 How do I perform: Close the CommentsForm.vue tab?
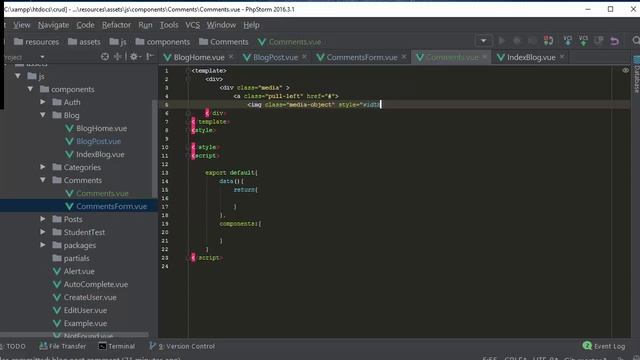[404, 57]
